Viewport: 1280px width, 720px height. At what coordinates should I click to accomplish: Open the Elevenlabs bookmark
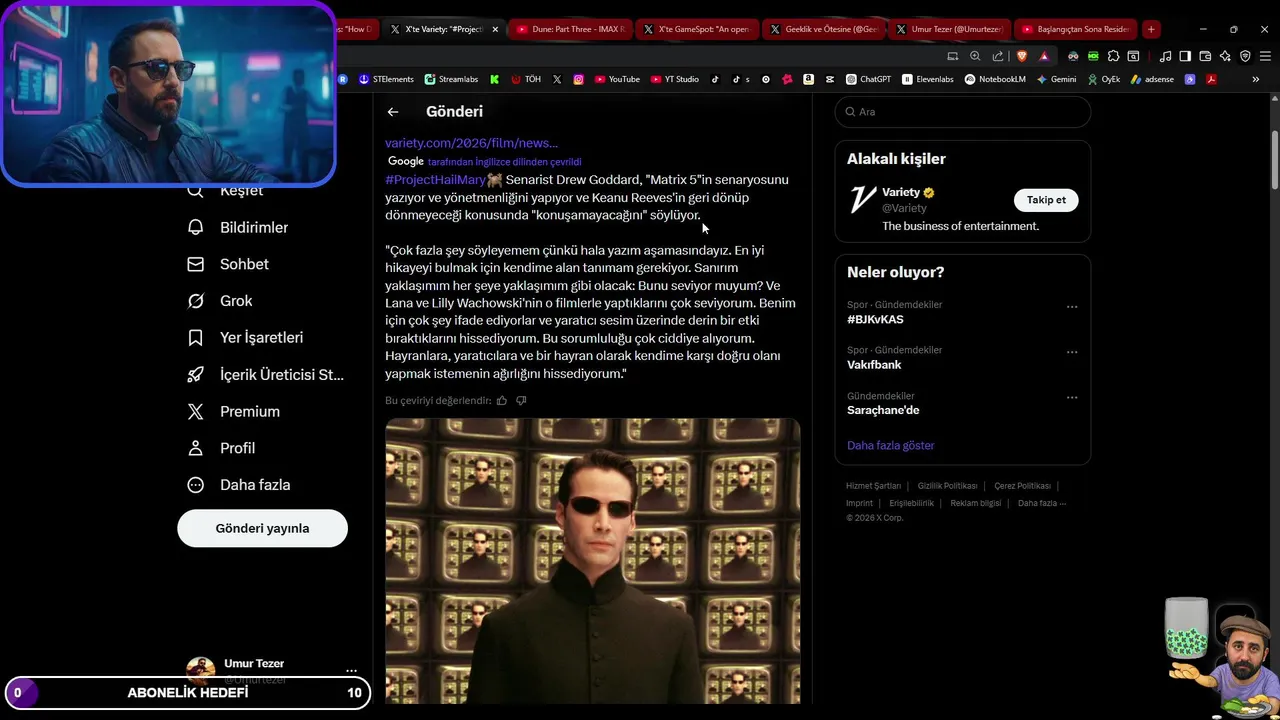[x=928, y=79]
